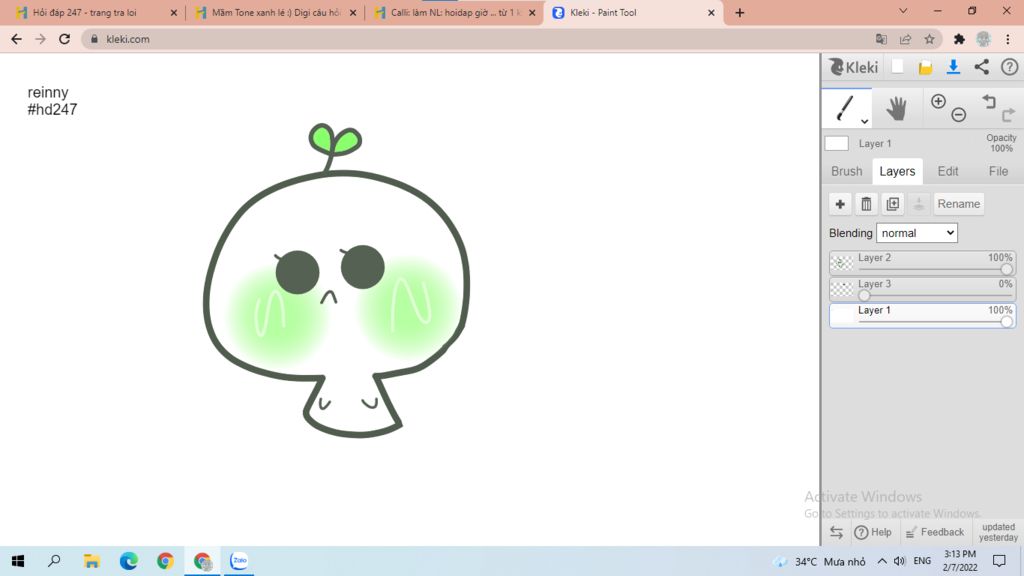This screenshot has height=576, width=1024.
Task: Delete the selected layer
Action: click(866, 204)
